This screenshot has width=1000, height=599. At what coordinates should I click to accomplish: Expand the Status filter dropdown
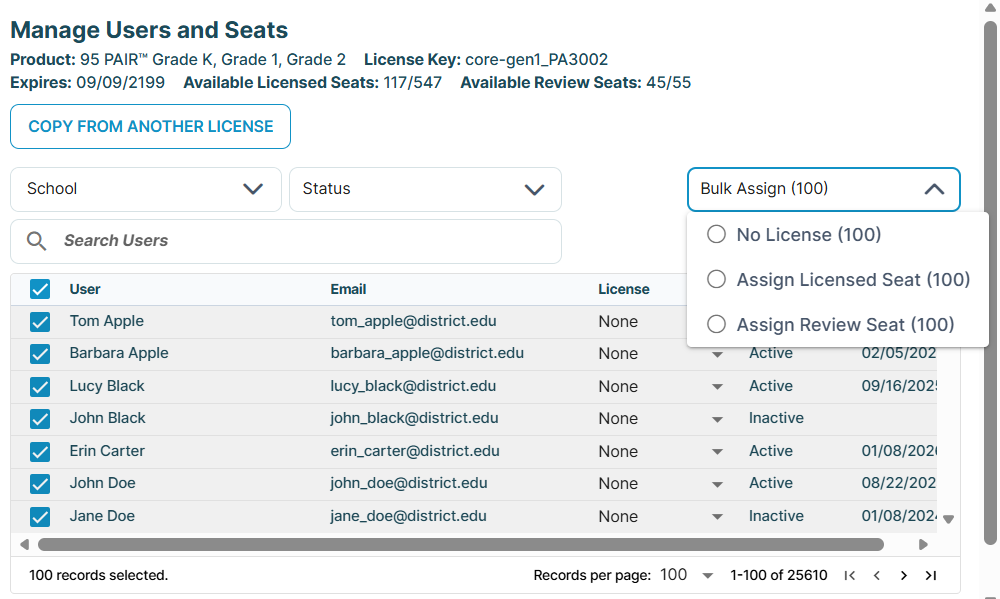point(425,189)
